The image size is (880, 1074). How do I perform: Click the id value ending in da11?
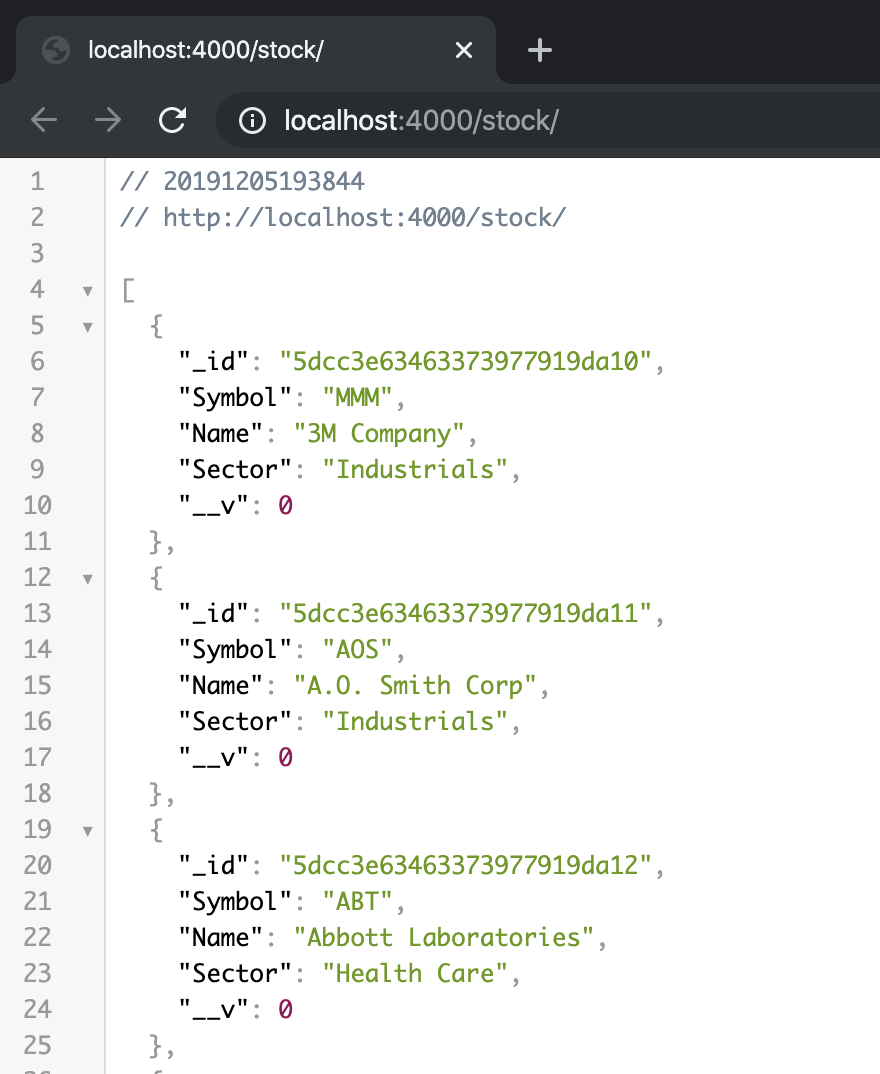465,613
